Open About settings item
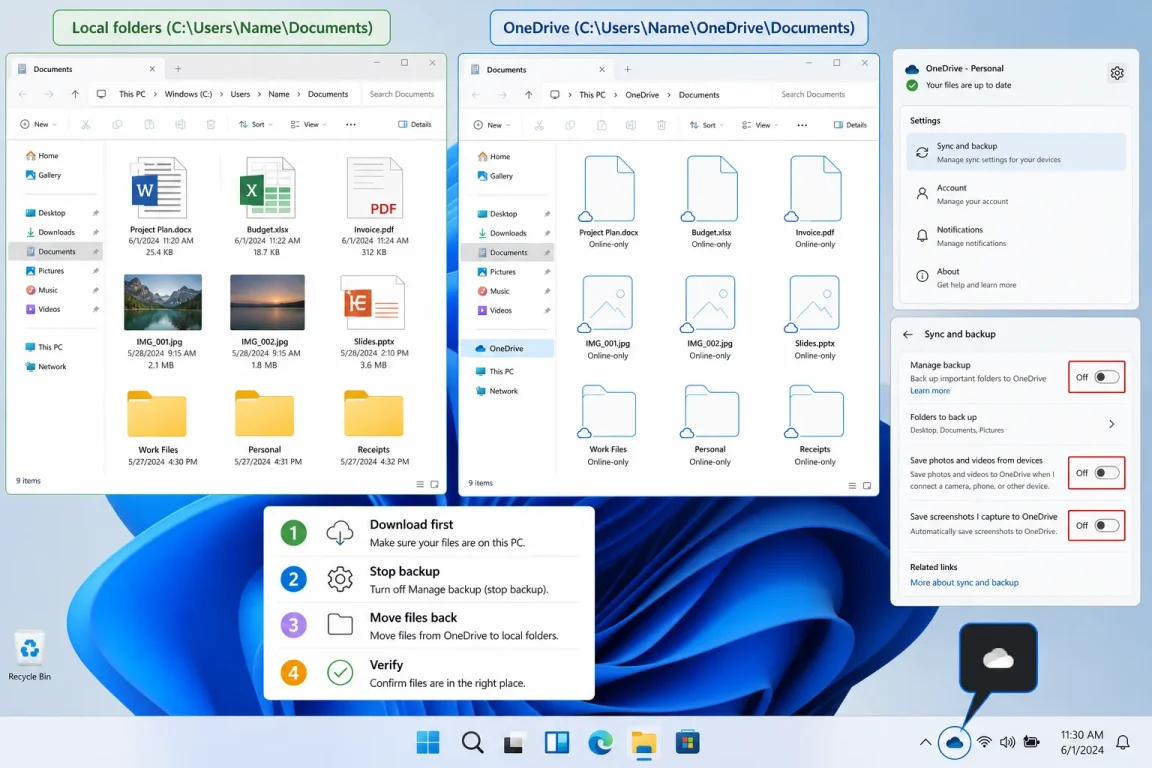1152x768 pixels. point(1016,278)
